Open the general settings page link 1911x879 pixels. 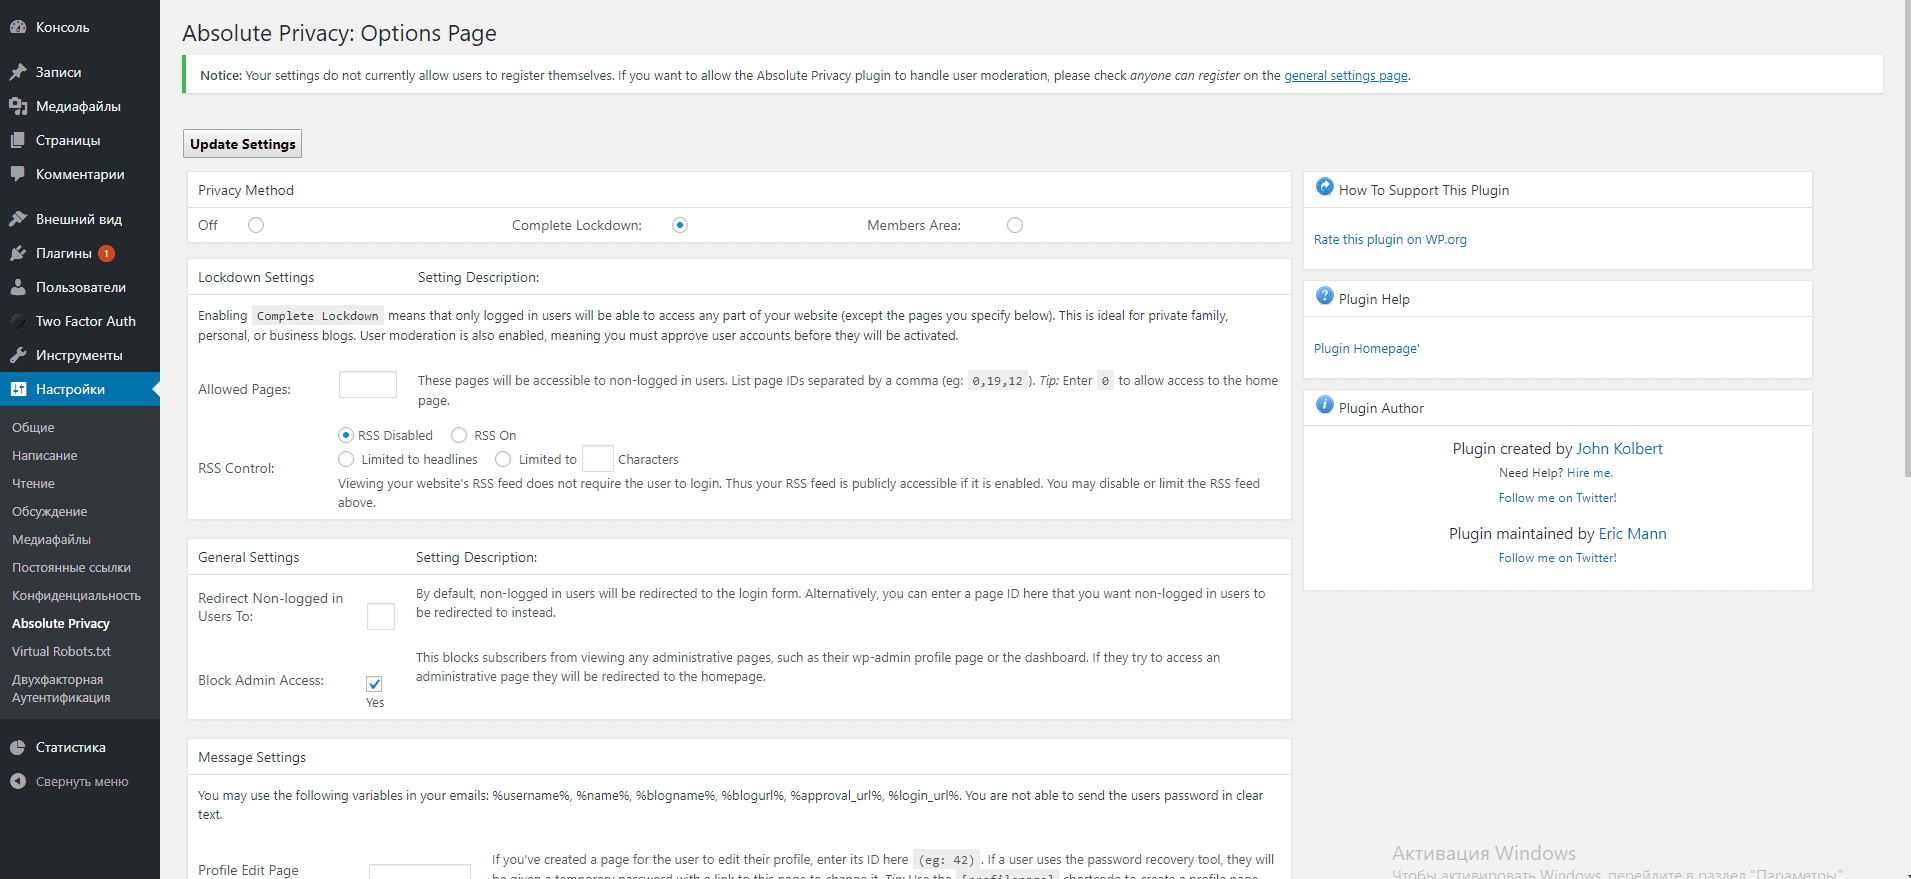coord(1345,76)
